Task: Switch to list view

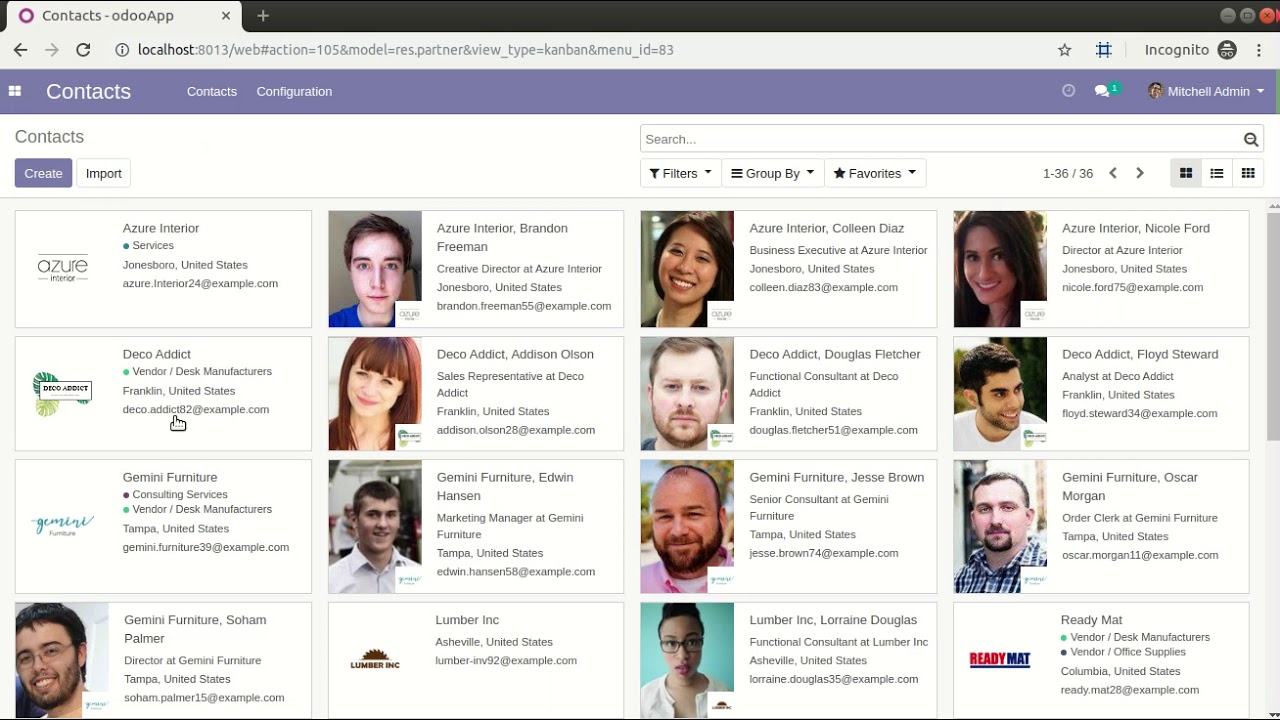Action: click(1216, 173)
